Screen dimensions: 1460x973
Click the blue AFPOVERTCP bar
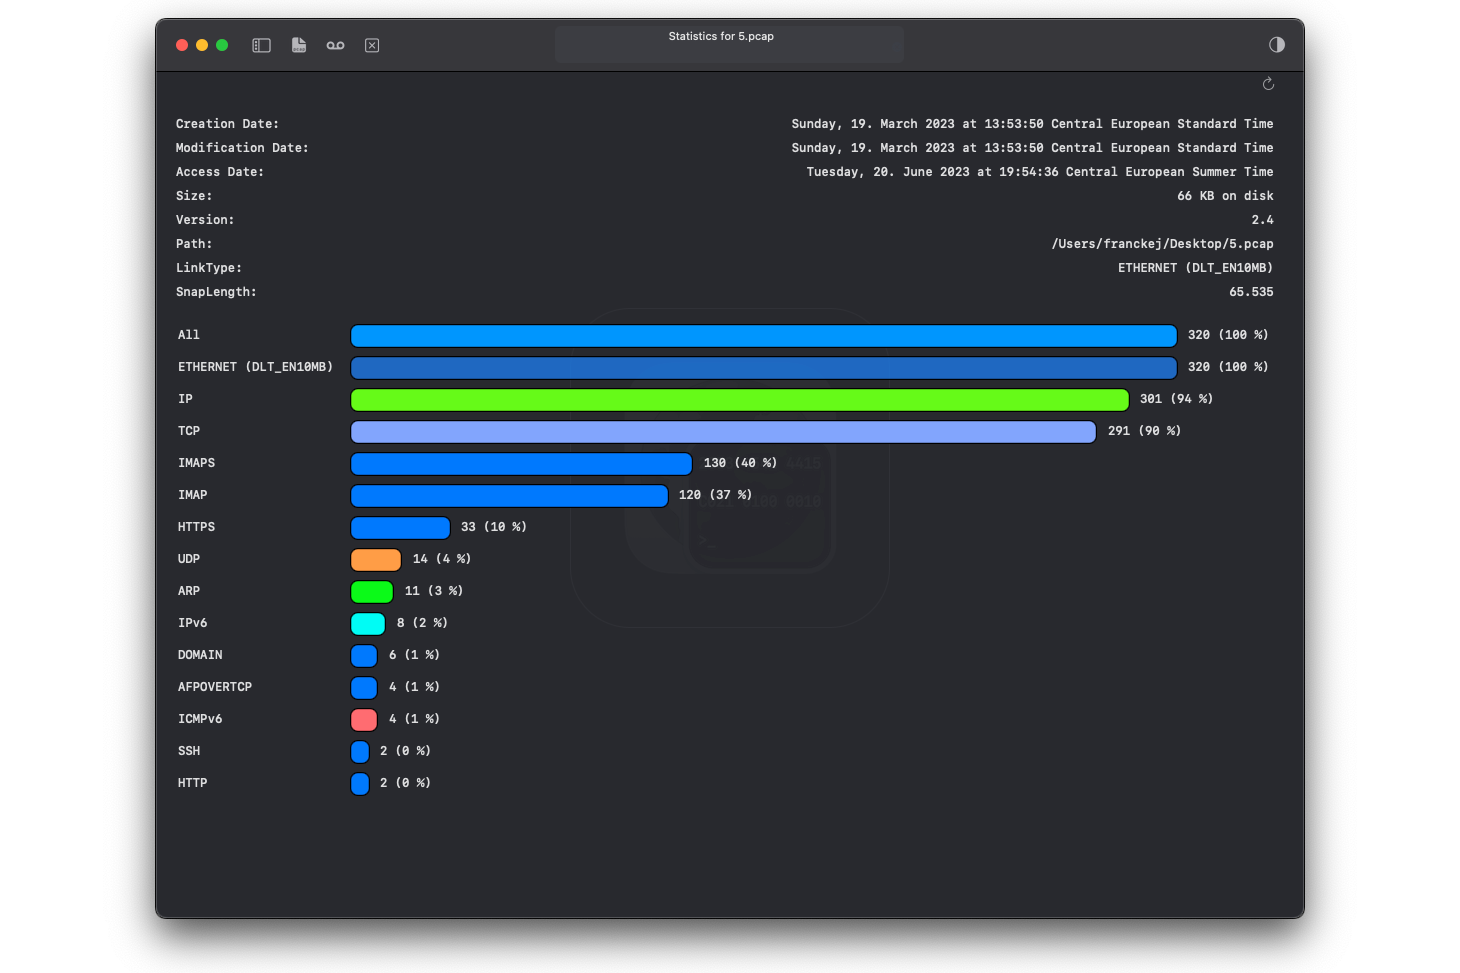point(364,687)
